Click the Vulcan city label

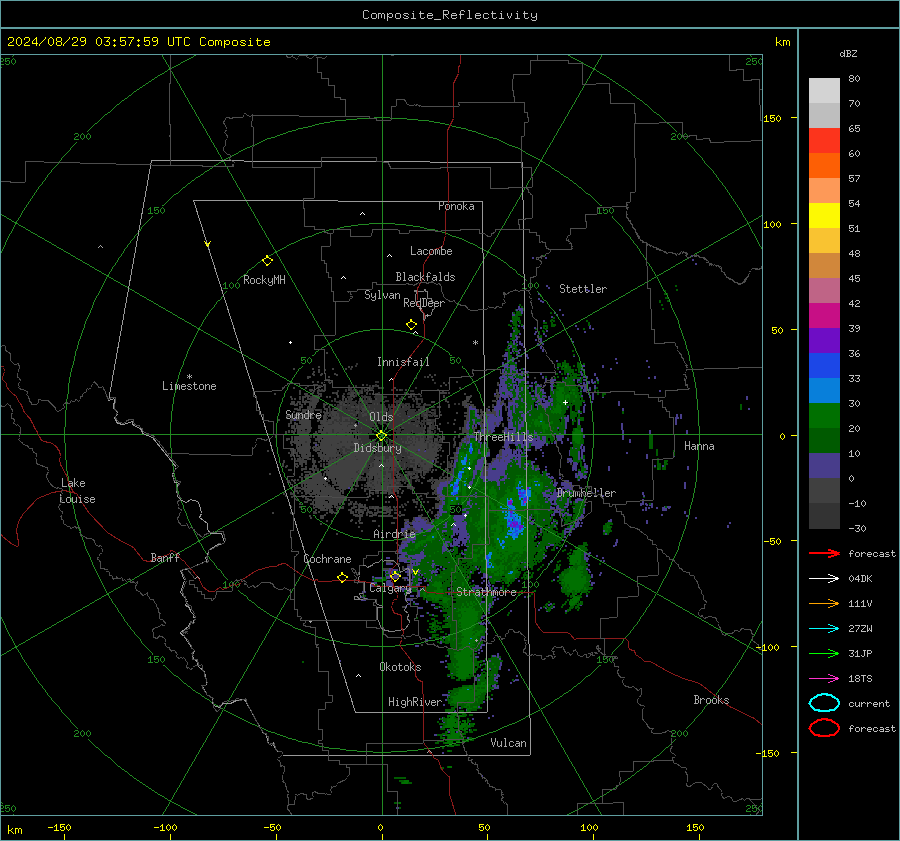[508, 743]
